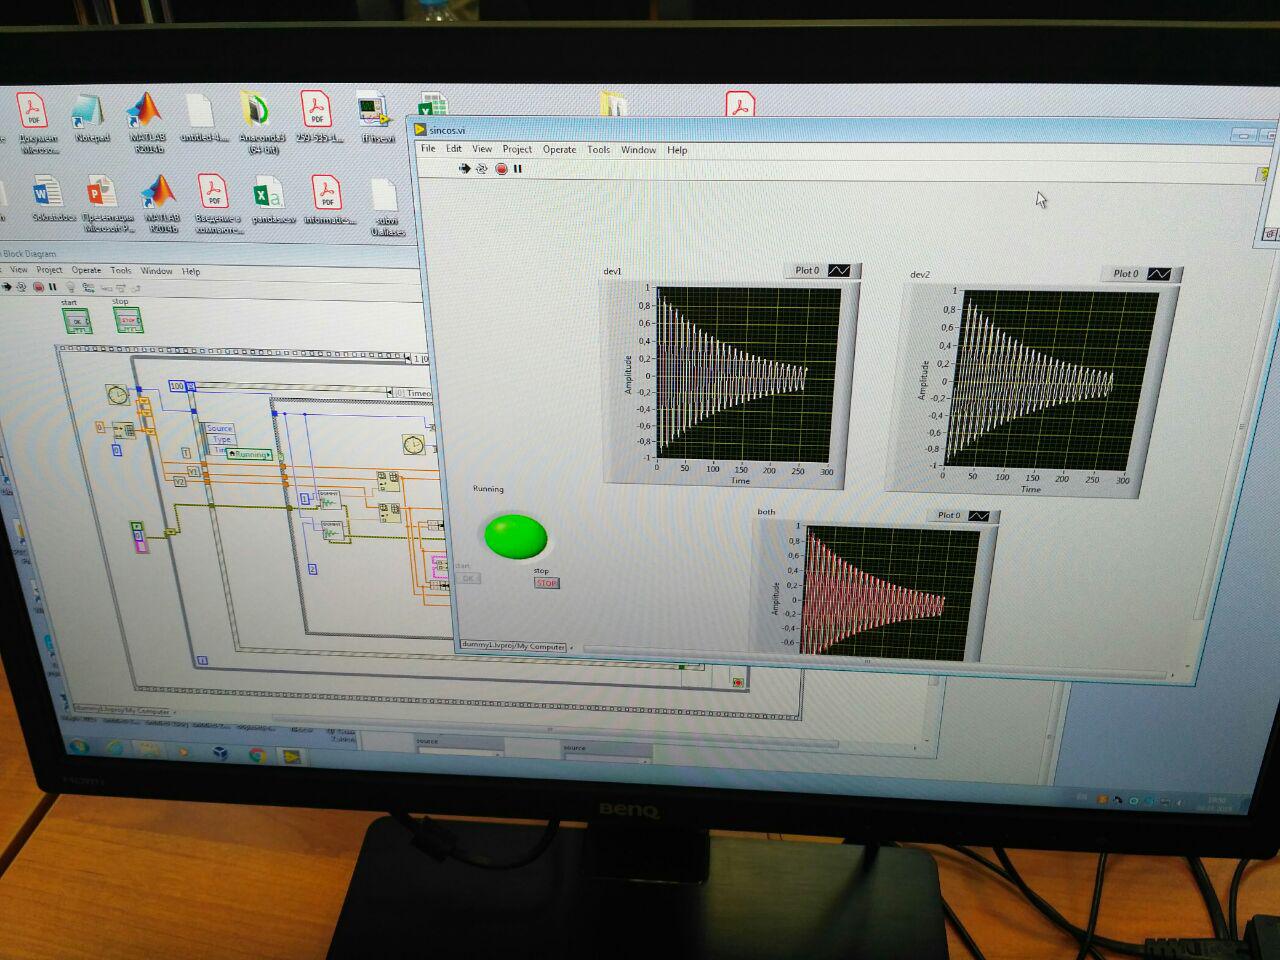Click Retain Wire Values icon in Block Diagram toolbar
Image resolution: width=1280 pixels, height=960 pixels.
click(89, 288)
